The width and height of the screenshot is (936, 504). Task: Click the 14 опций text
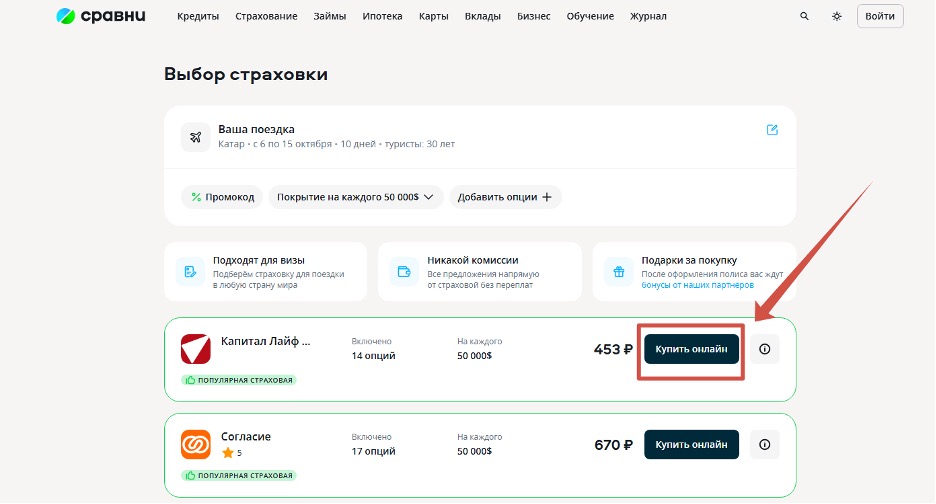tap(373, 356)
